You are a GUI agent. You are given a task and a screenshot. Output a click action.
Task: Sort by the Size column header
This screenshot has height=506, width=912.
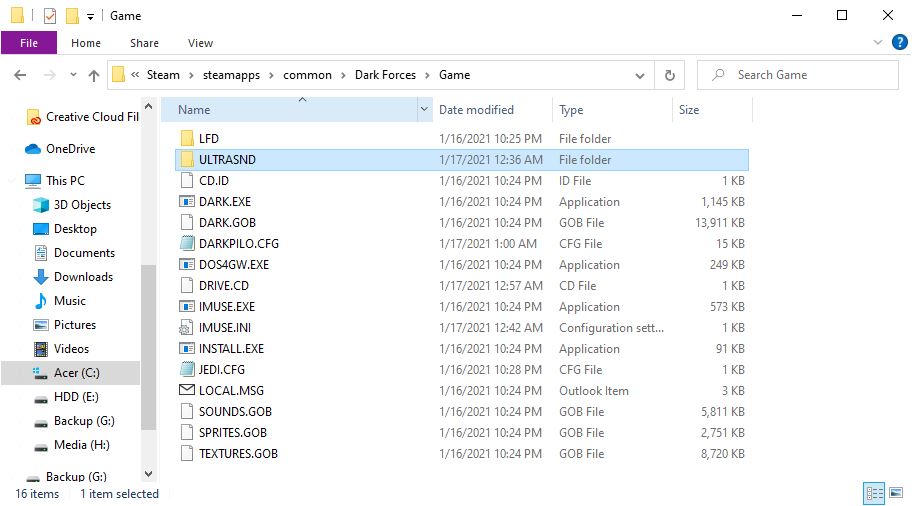click(712, 110)
